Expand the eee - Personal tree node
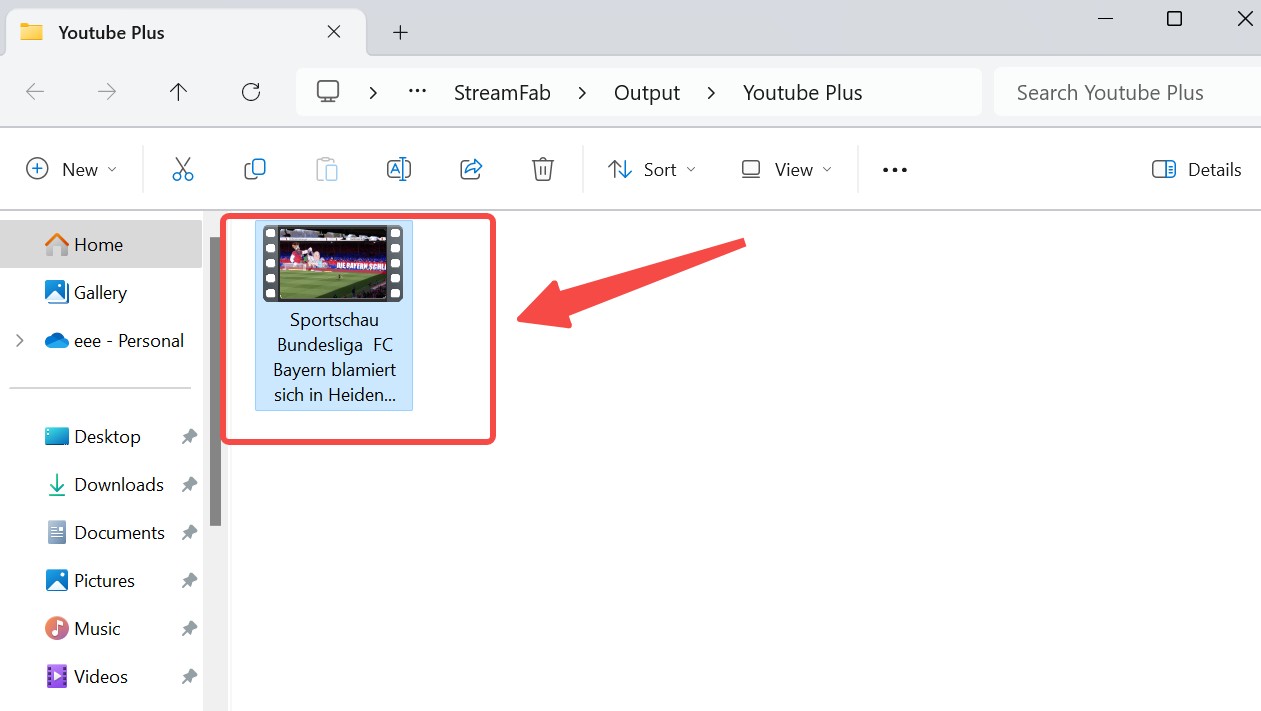 click(19, 340)
